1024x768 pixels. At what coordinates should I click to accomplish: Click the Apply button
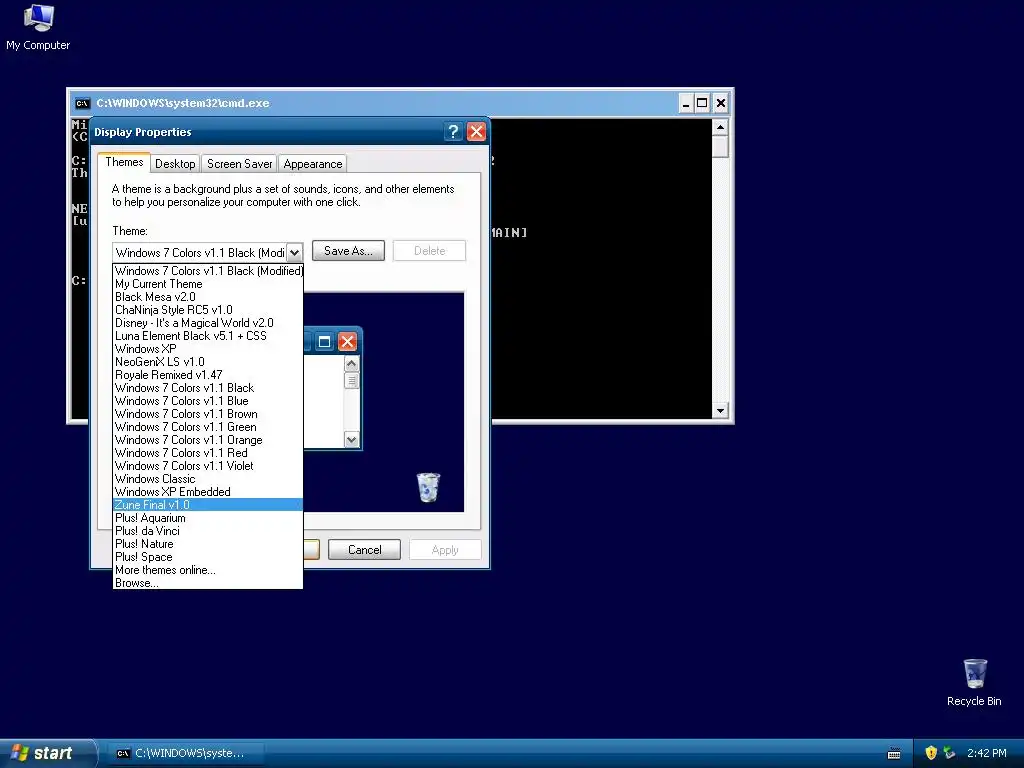click(445, 550)
